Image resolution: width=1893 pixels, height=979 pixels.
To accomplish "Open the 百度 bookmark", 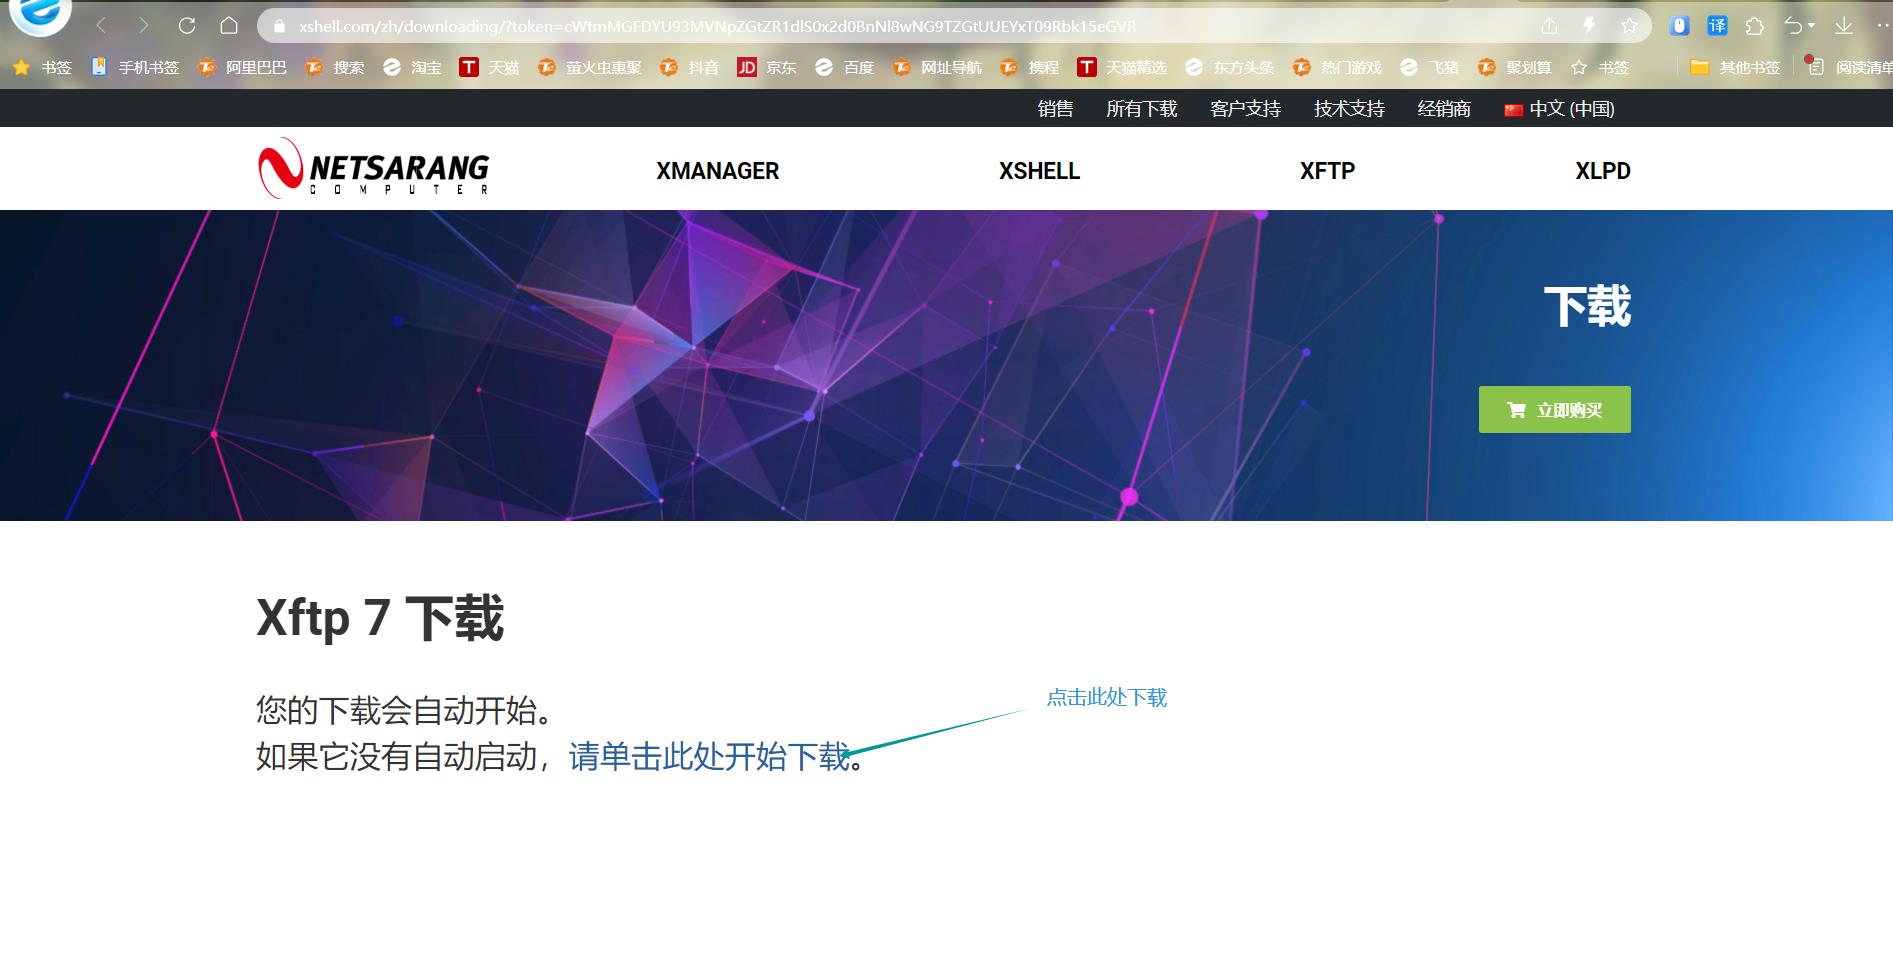I will point(845,67).
